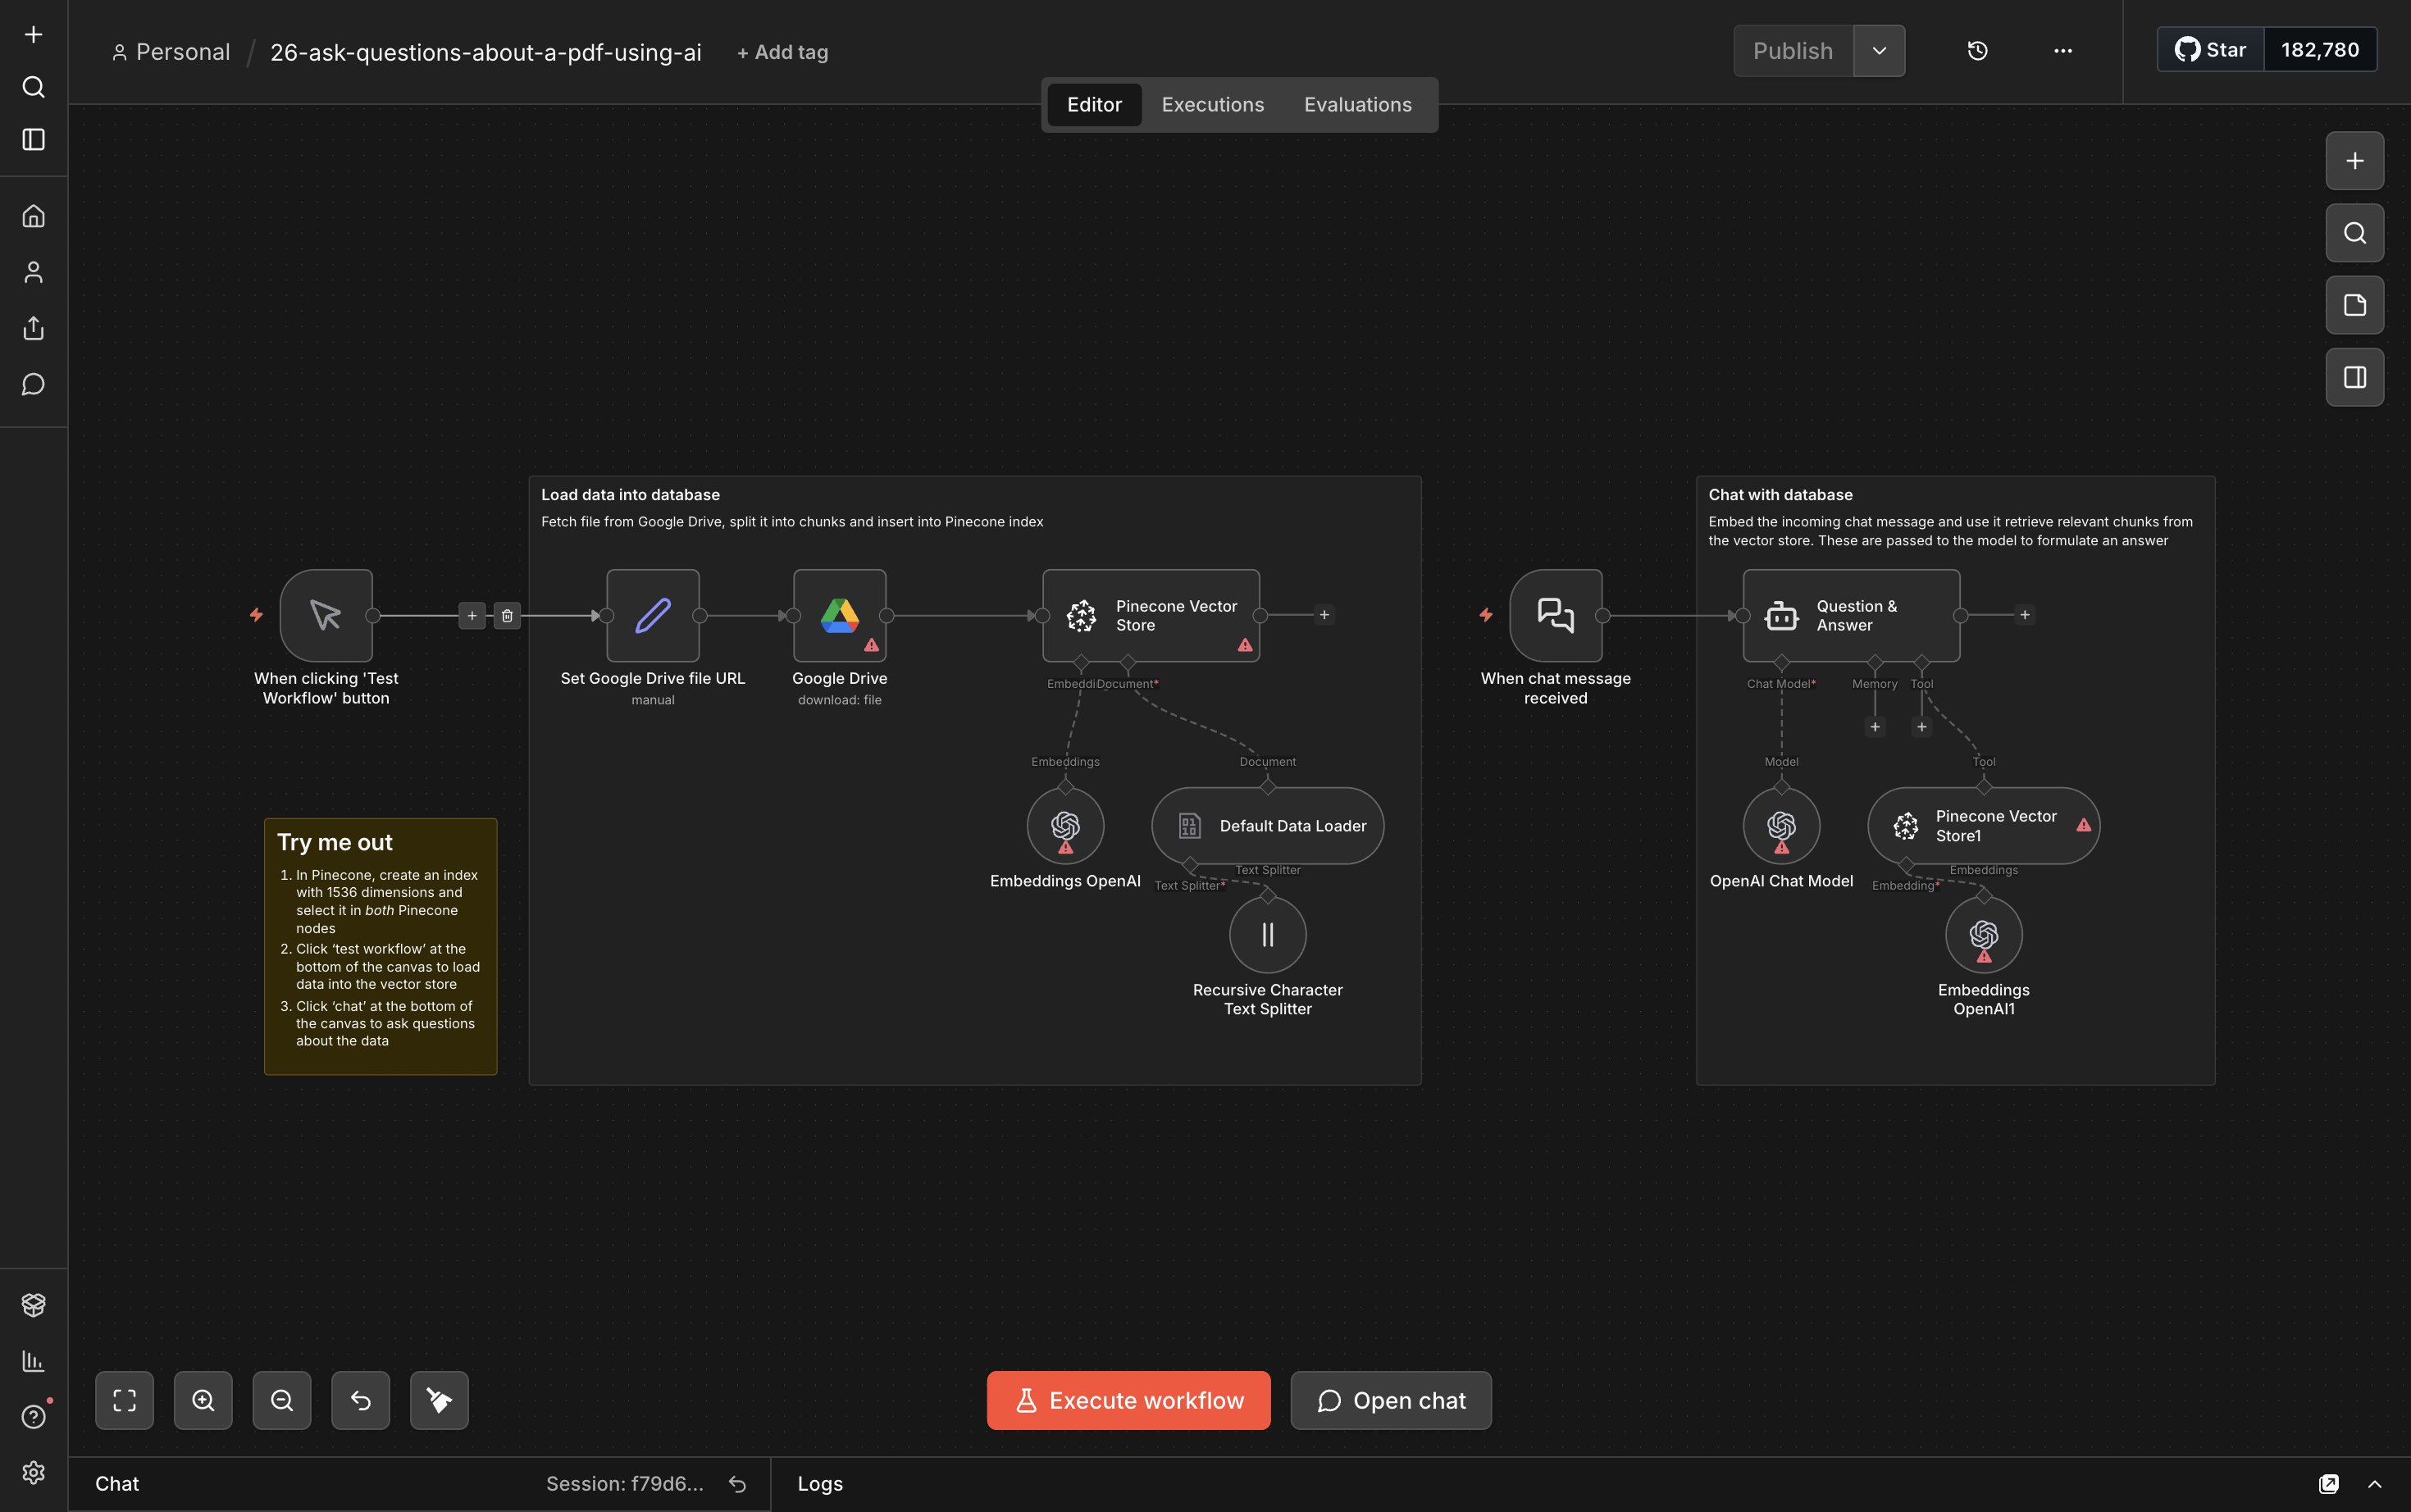Click the Recursive Character Text Splitter node

pos(1267,934)
